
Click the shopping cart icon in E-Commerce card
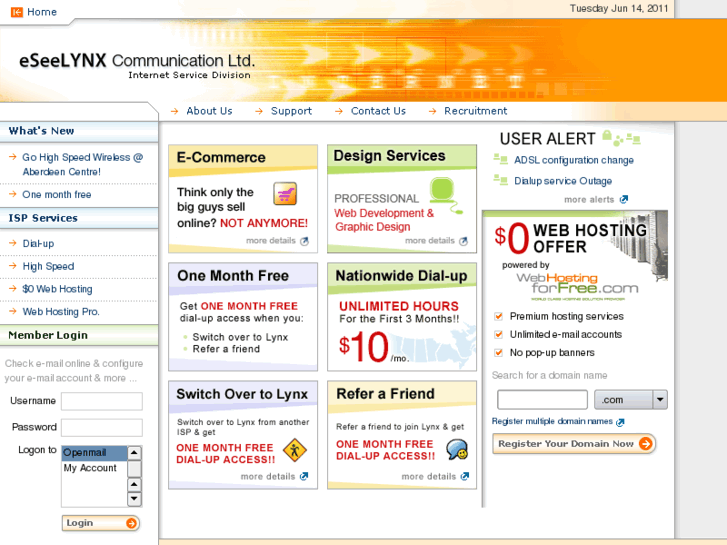pos(285,193)
